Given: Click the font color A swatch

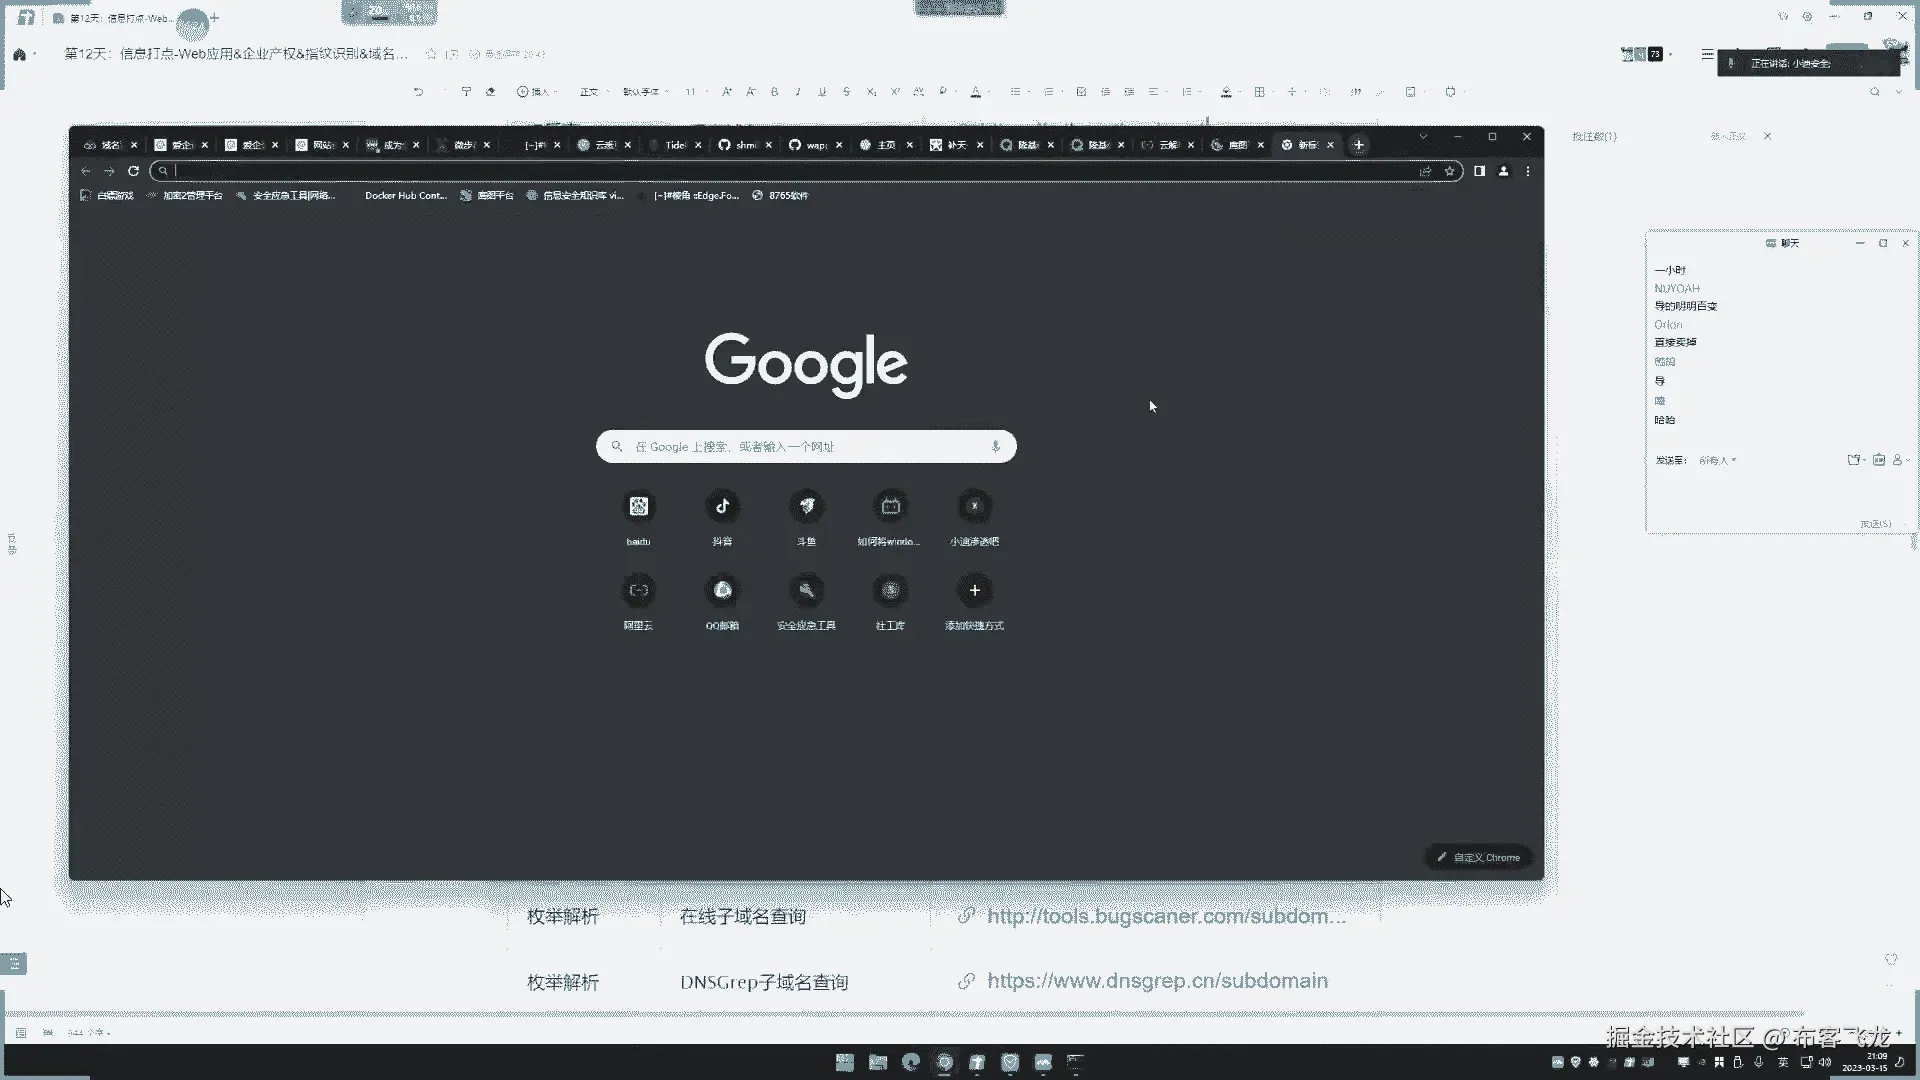Looking at the screenshot, I should coord(976,92).
